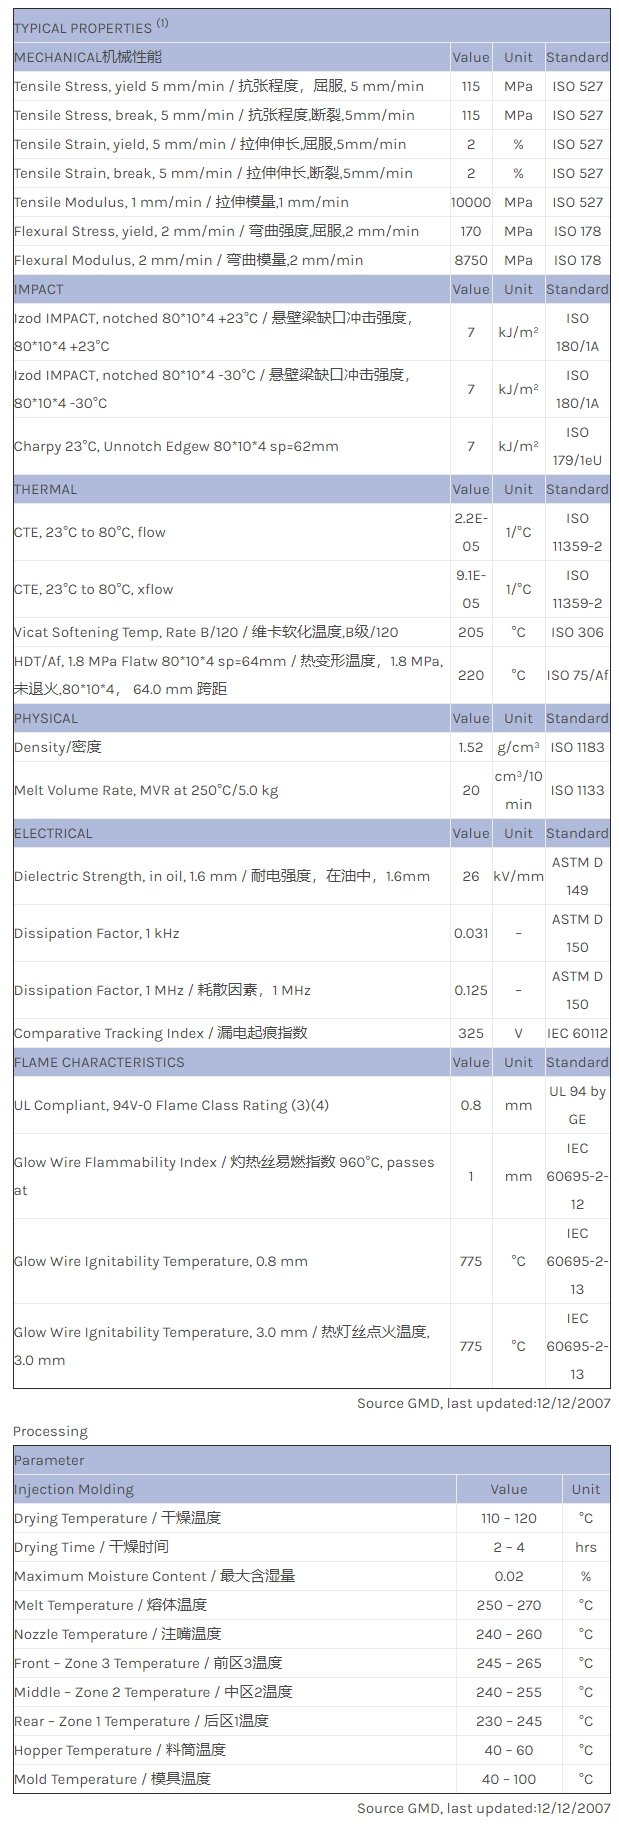Select the Vicat Softening Temp row label
This screenshot has width=619, height=1826.
pos(206,632)
